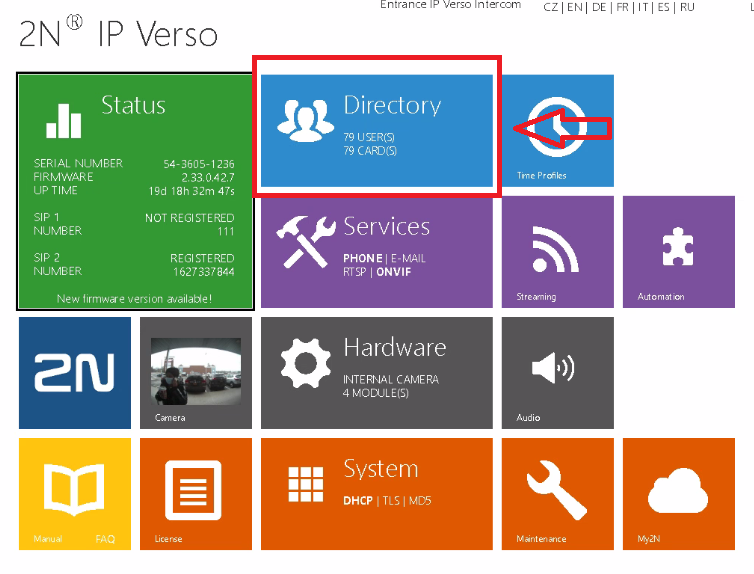Open the Streaming tile
Viewport: 754px width, 574px height.
[x=558, y=252]
